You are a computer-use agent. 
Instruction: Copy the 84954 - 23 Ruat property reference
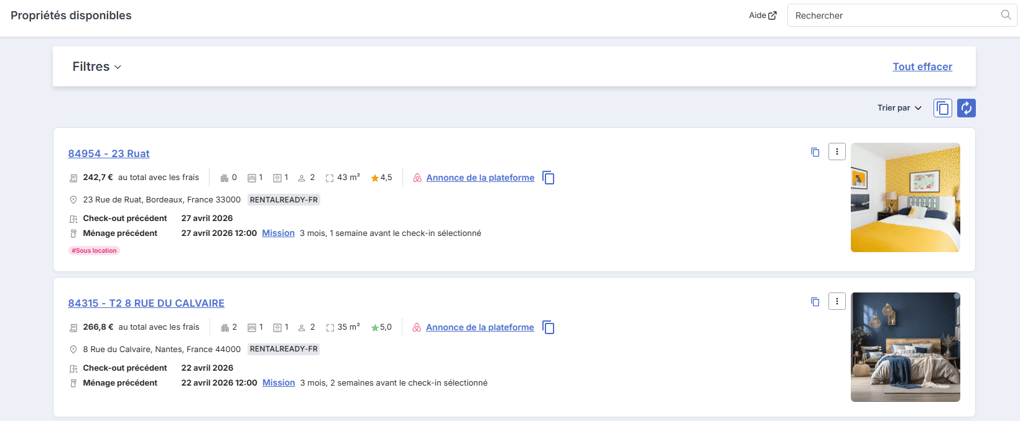[x=815, y=152]
